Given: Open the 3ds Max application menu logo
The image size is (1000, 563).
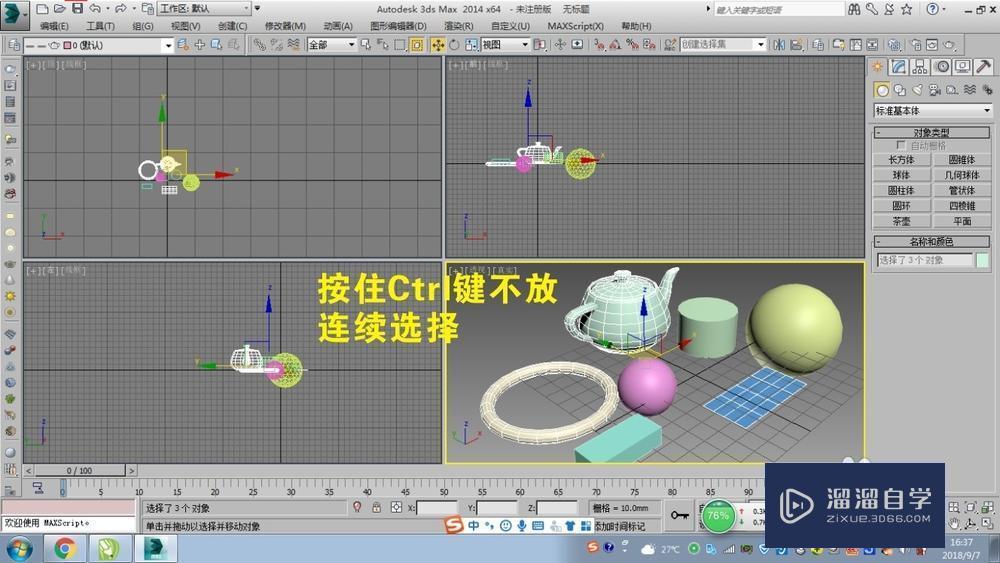Looking at the screenshot, I should pyautogui.click(x=14, y=13).
